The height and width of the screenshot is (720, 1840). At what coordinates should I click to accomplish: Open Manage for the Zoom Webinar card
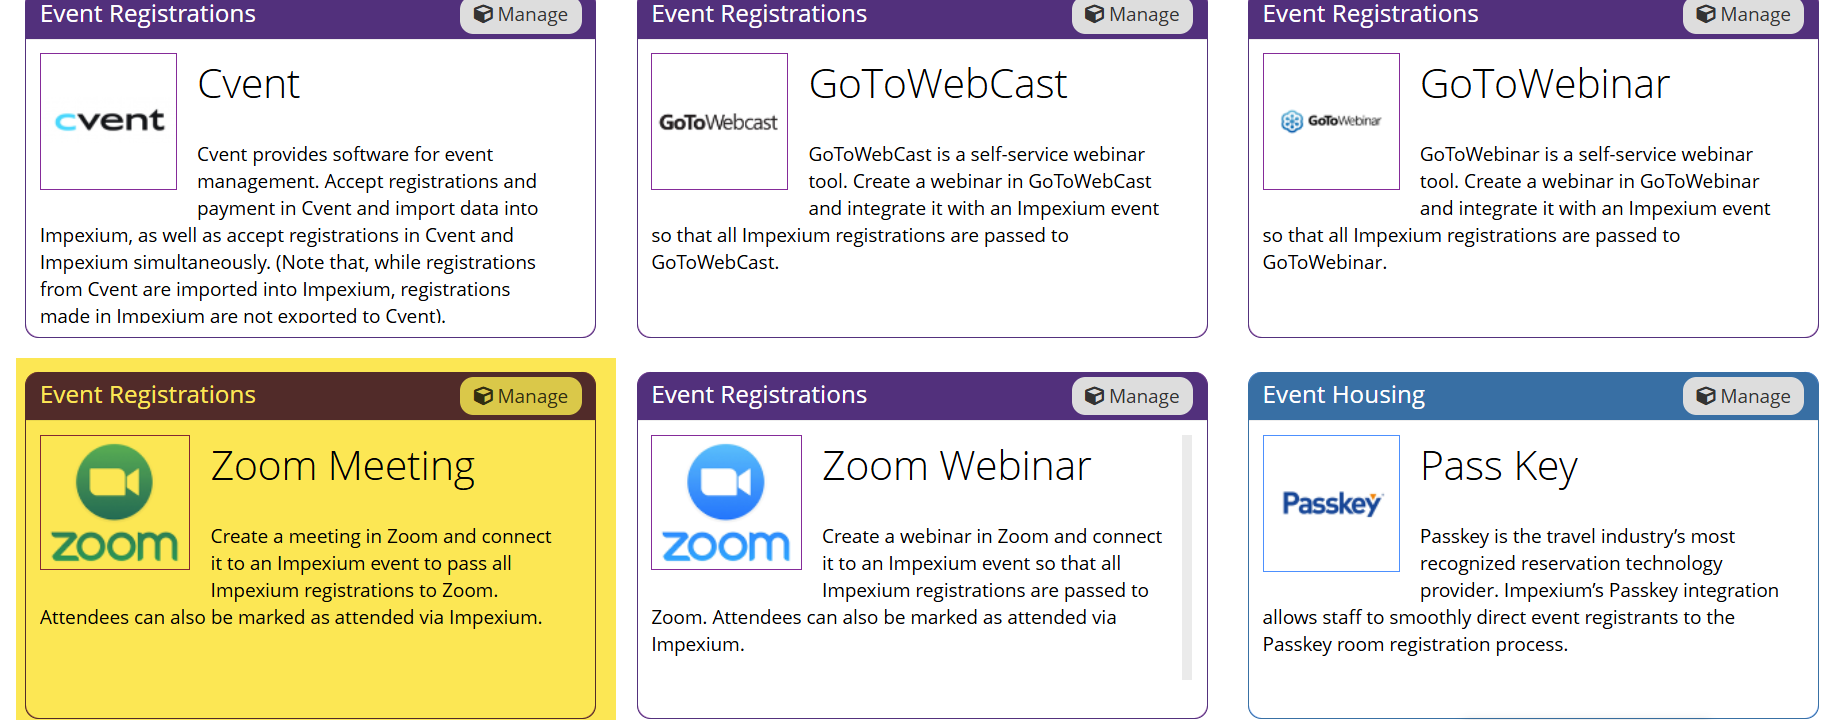[x=1132, y=396]
